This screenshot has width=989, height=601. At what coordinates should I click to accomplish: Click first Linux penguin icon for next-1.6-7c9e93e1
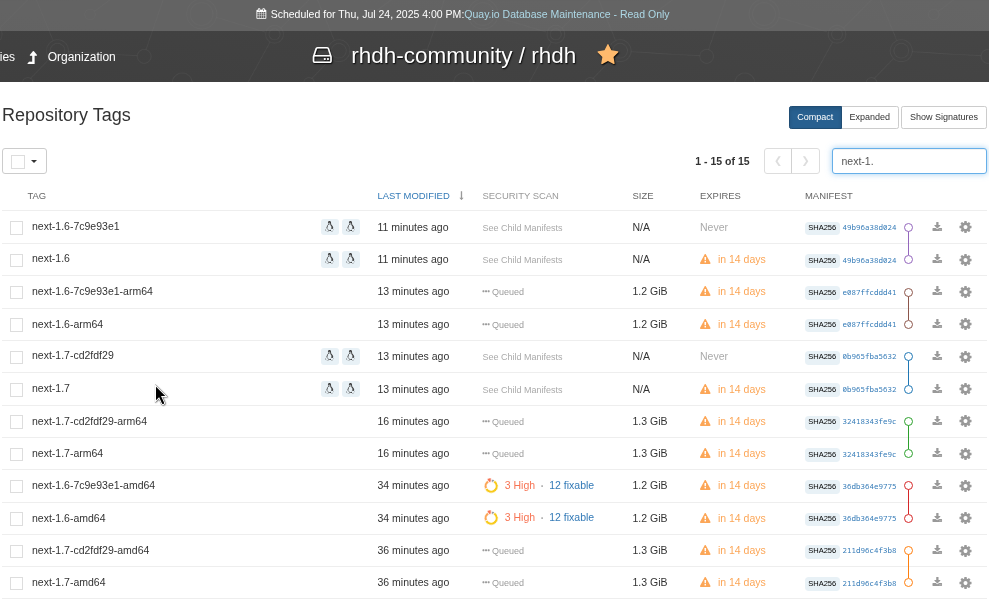click(329, 227)
